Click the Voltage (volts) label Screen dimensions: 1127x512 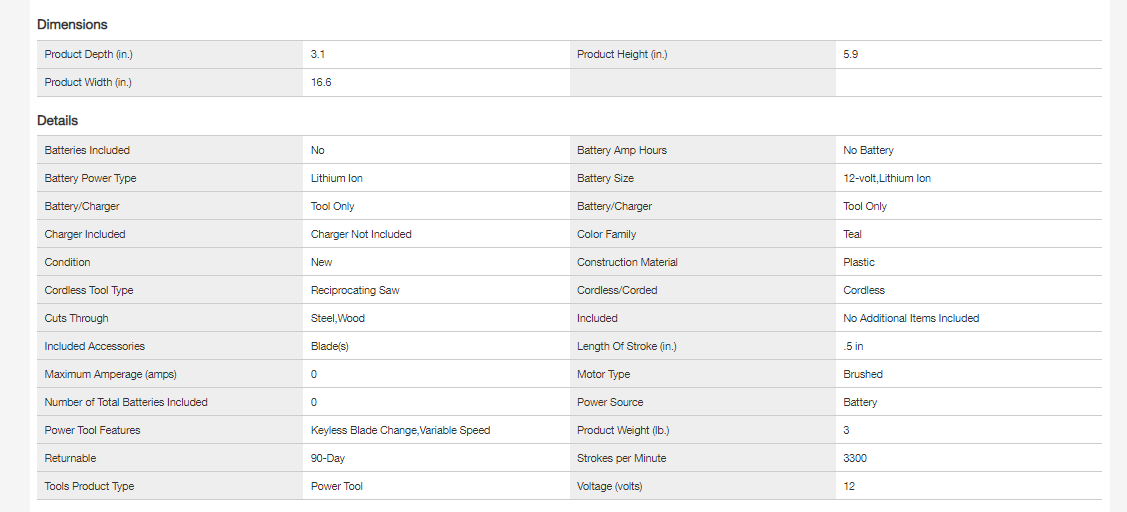pos(610,486)
